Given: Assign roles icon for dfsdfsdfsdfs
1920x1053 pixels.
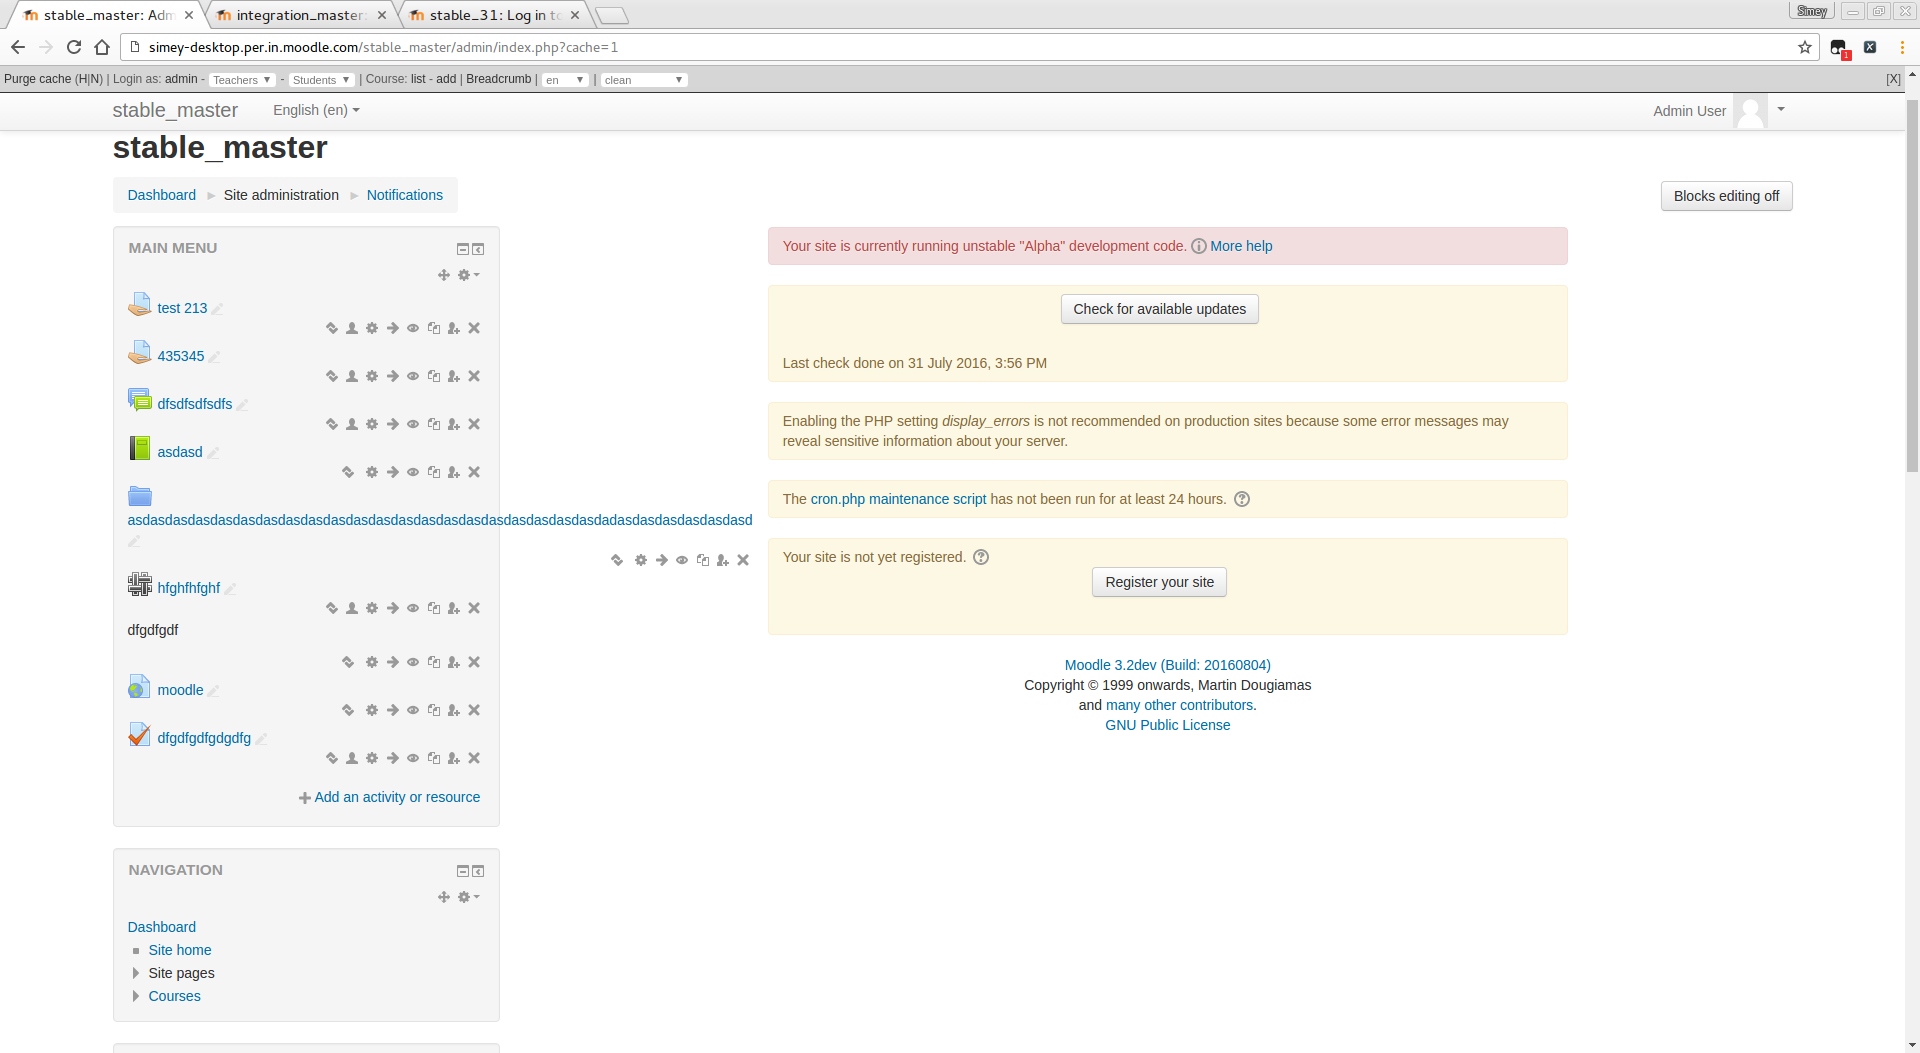Looking at the screenshot, I should pyautogui.click(x=454, y=424).
